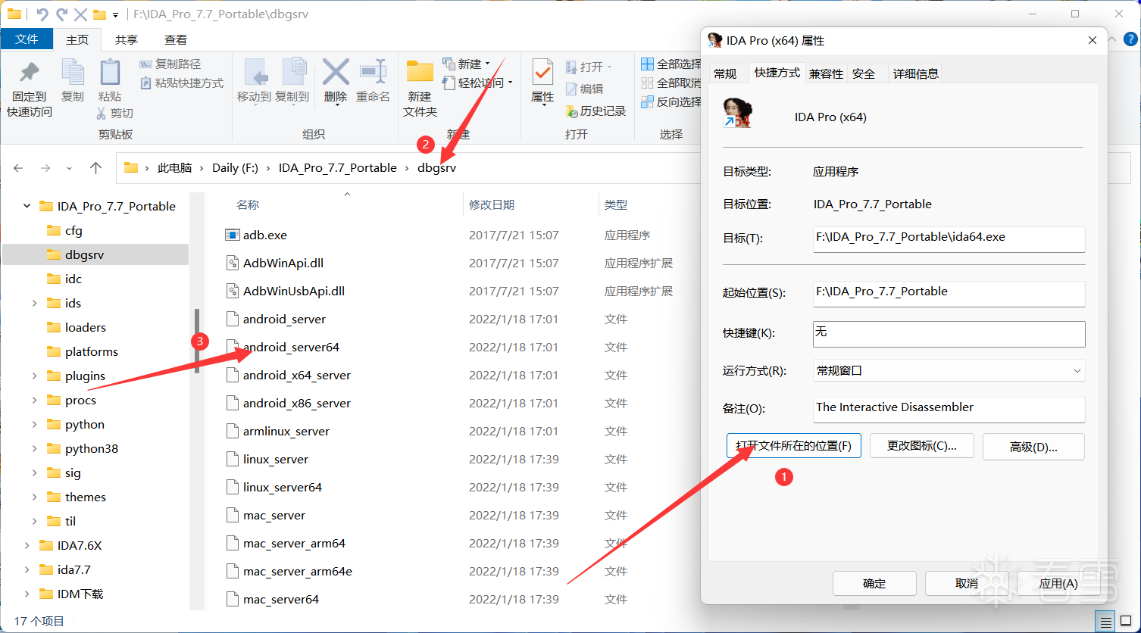Screen dimensions: 1141x633
Task: Click the Change Icon button
Action: pyautogui.click(x=921, y=446)
